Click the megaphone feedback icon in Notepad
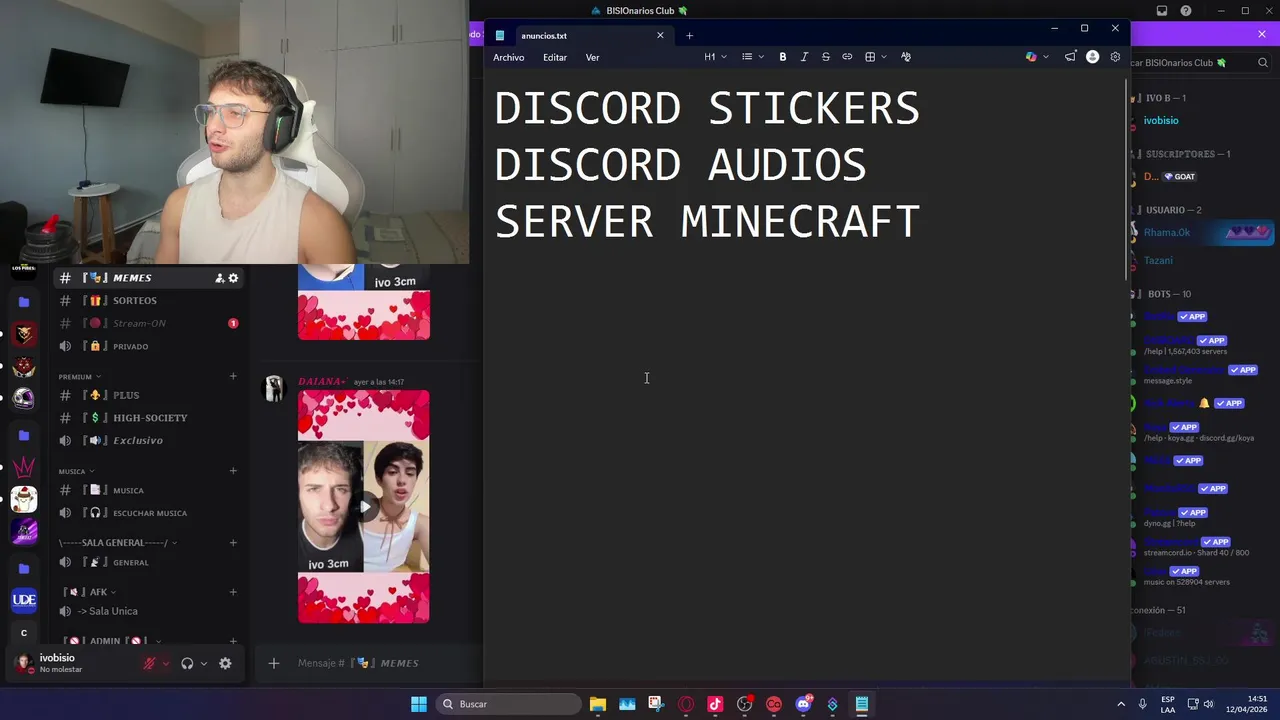This screenshot has height=720, width=1280. coord(1070,57)
